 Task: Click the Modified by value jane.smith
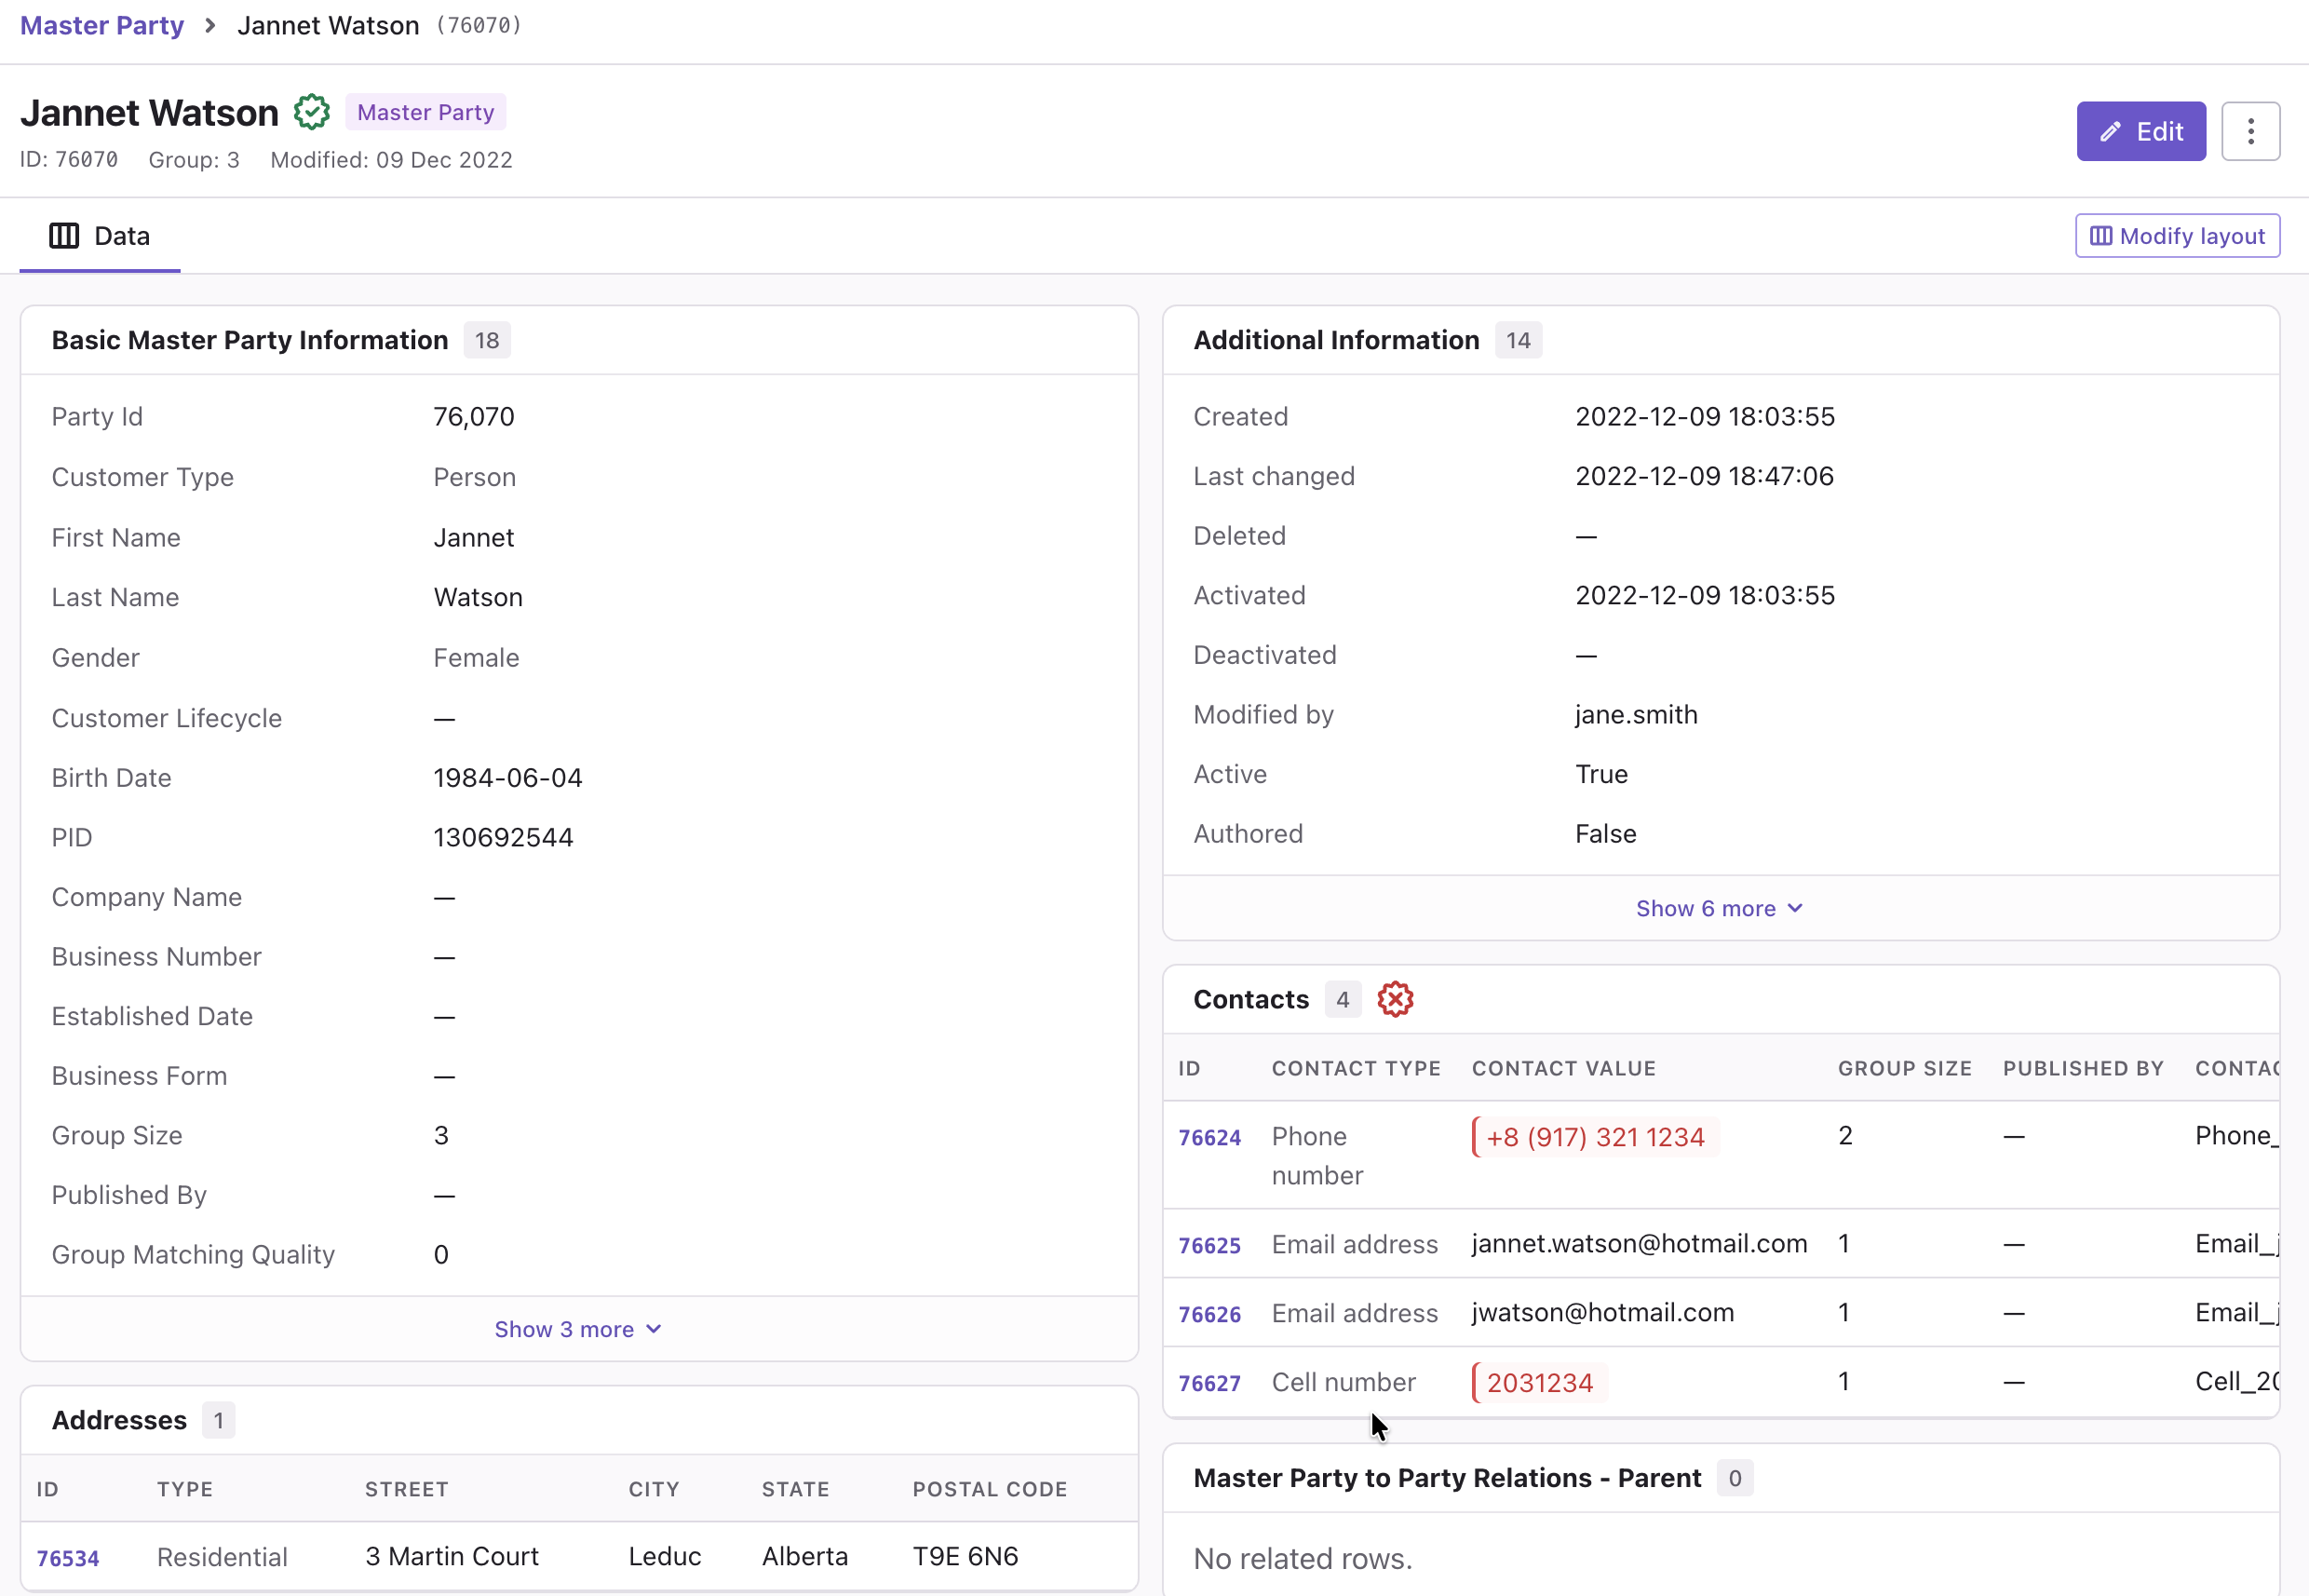[x=1636, y=715]
